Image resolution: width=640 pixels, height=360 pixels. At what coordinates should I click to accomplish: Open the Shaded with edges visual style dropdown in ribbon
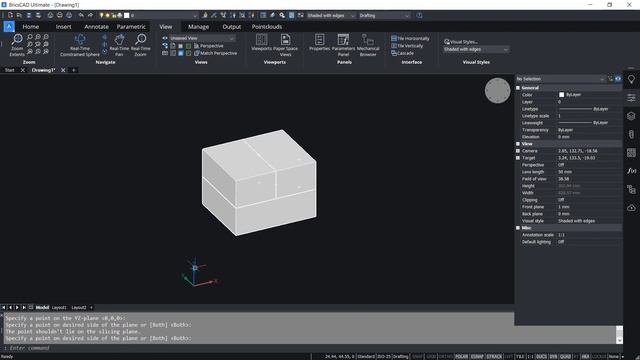476,49
